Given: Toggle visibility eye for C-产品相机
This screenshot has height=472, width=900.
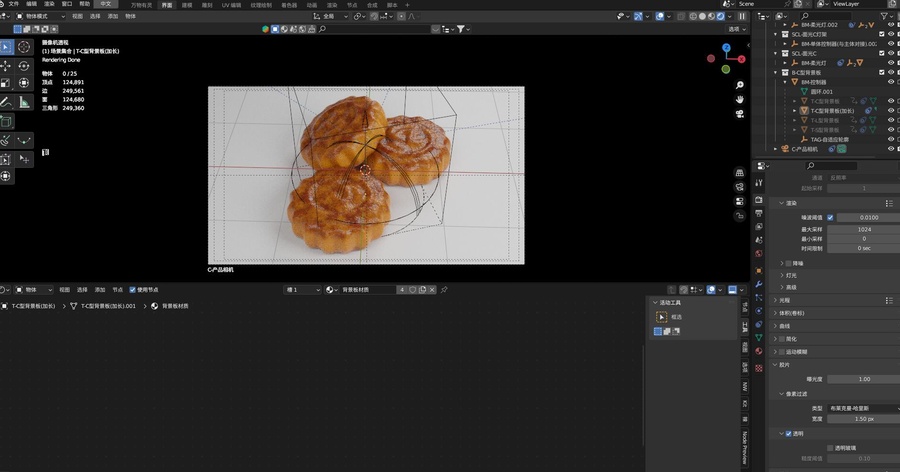Looking at the screenshot, I should [891, 149].
